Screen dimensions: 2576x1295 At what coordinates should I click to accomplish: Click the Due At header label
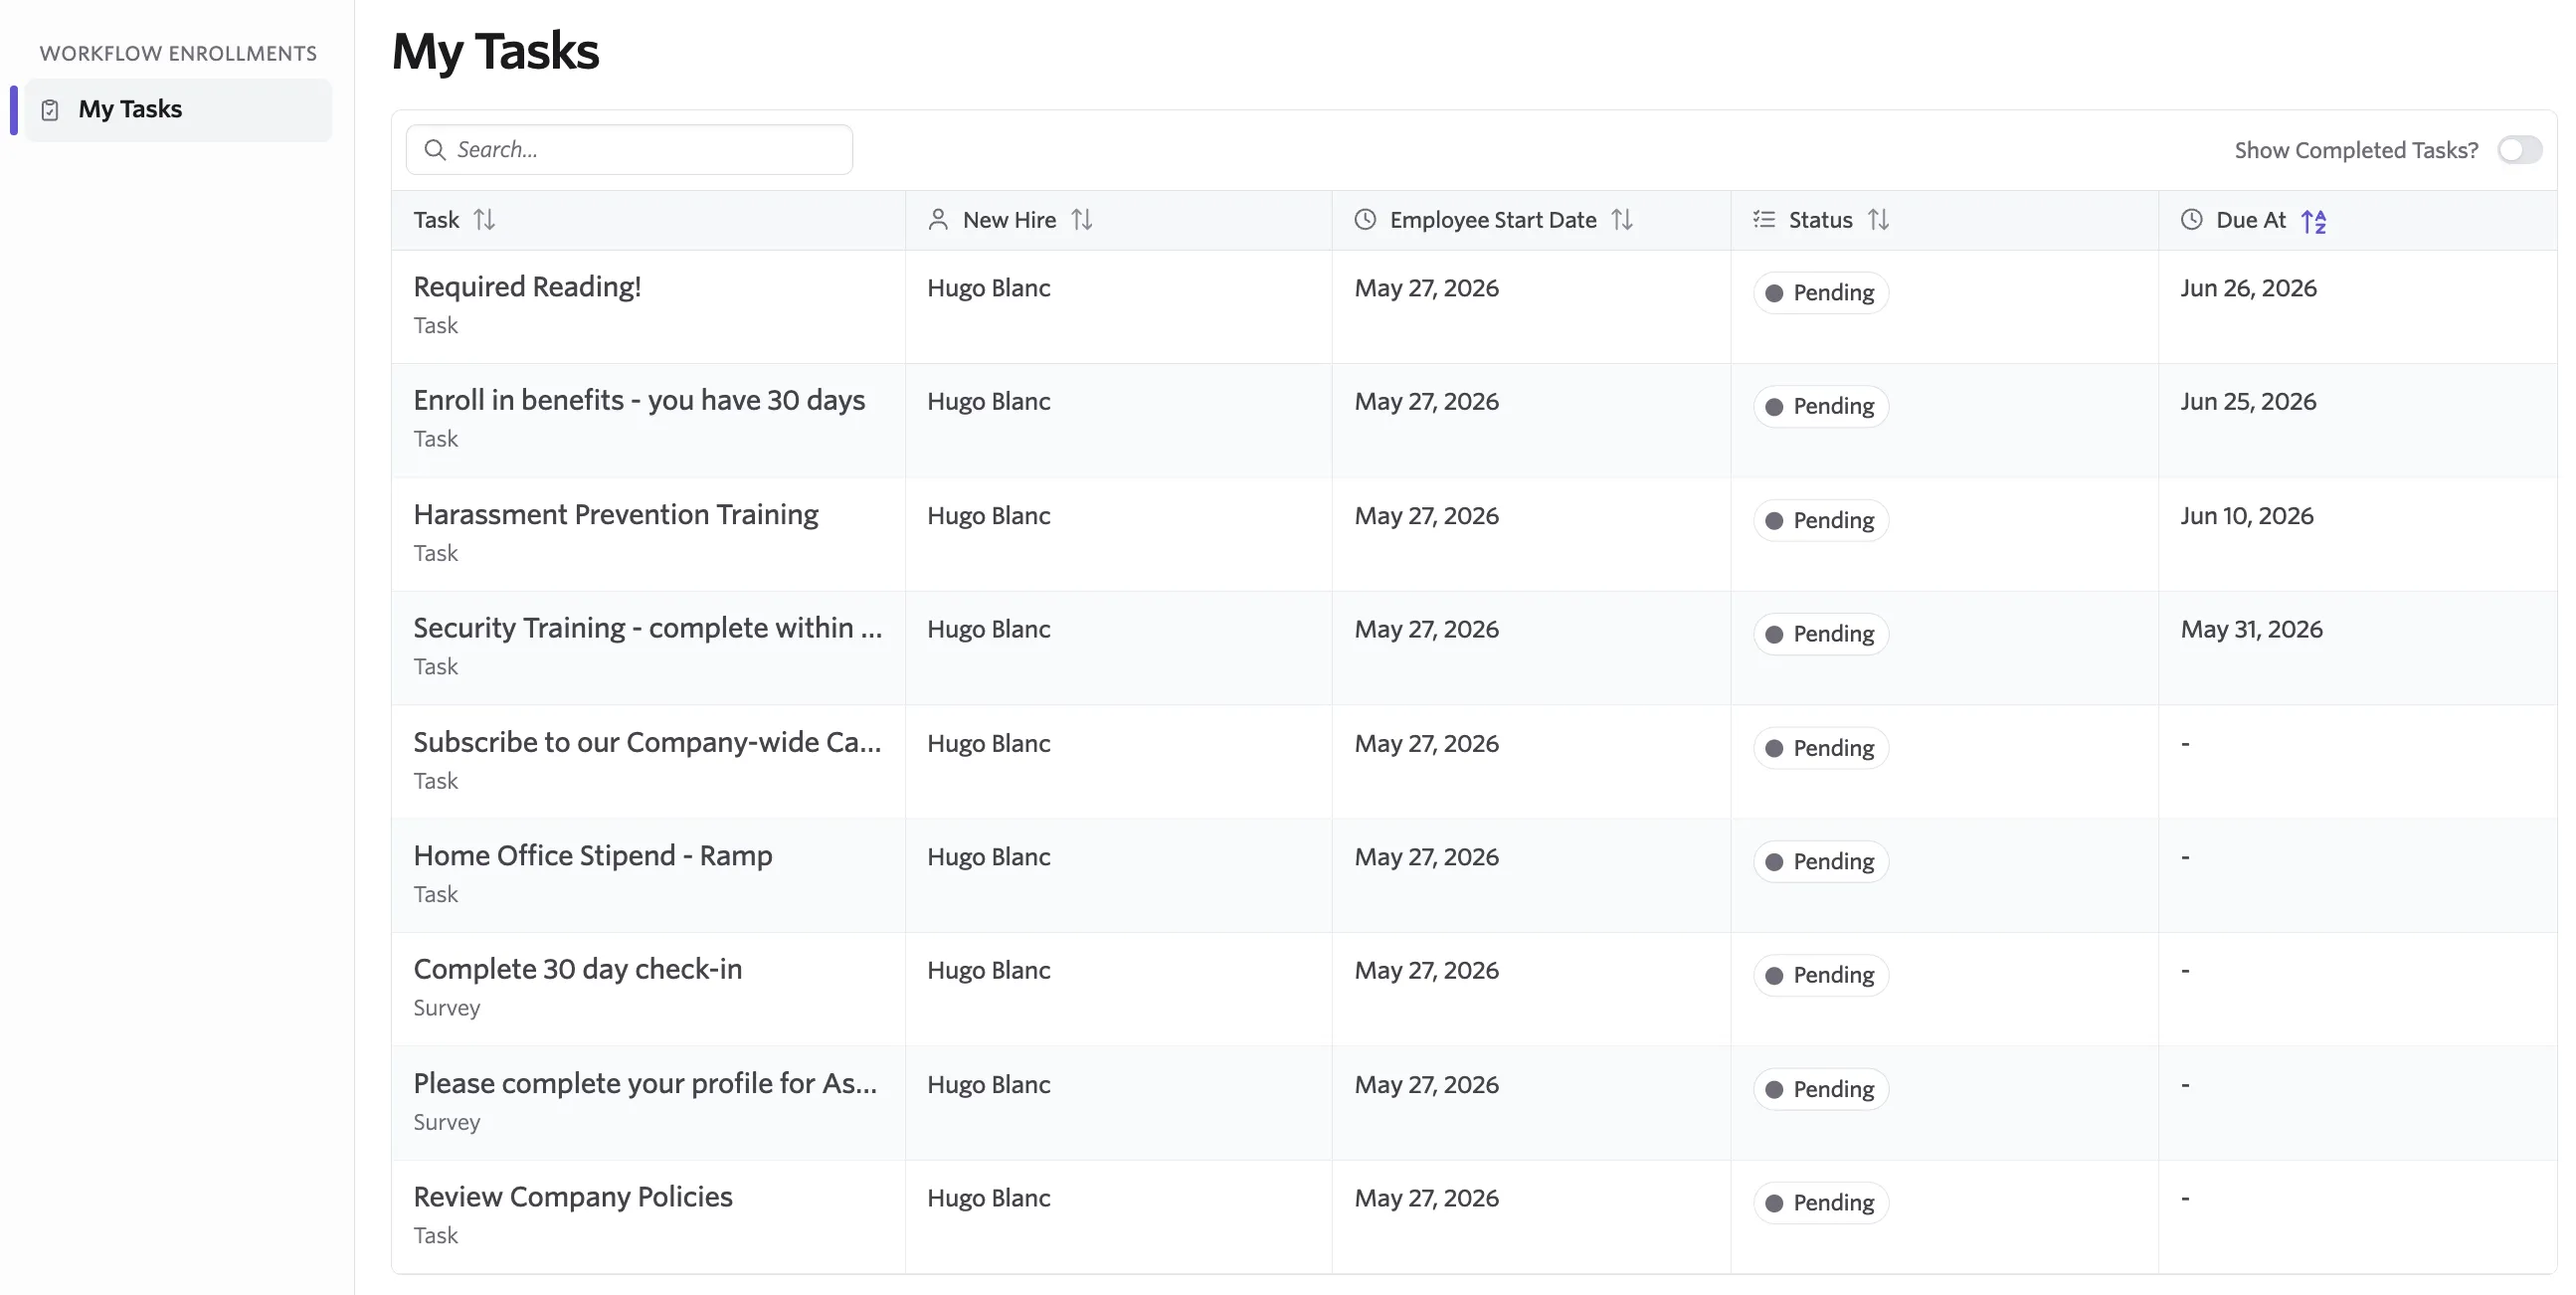pyautogui.click(x=2250, y=220)
